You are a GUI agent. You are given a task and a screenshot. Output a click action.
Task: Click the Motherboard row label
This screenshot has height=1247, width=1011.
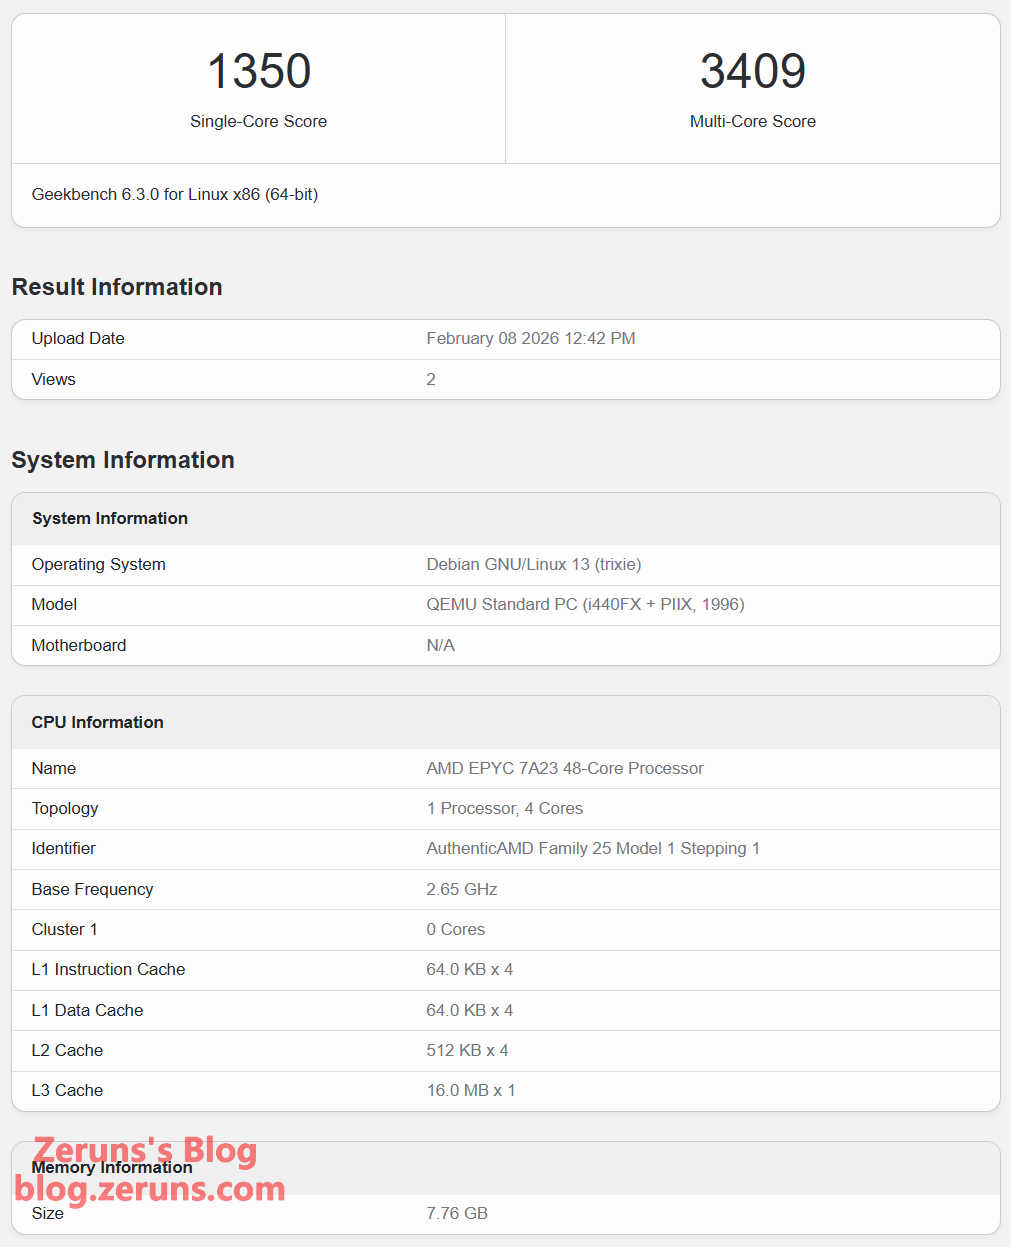pyautogui.click(x=78, y=645)
